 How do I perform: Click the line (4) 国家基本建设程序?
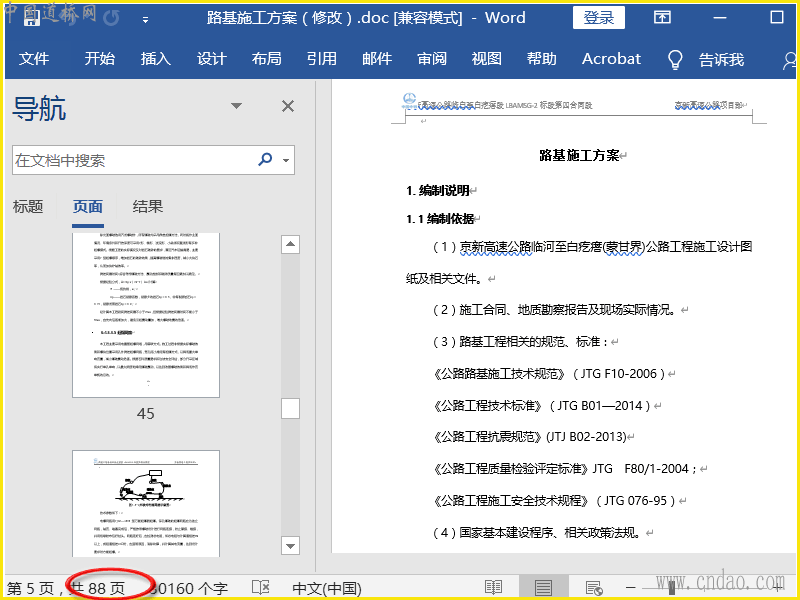point(537,533)
